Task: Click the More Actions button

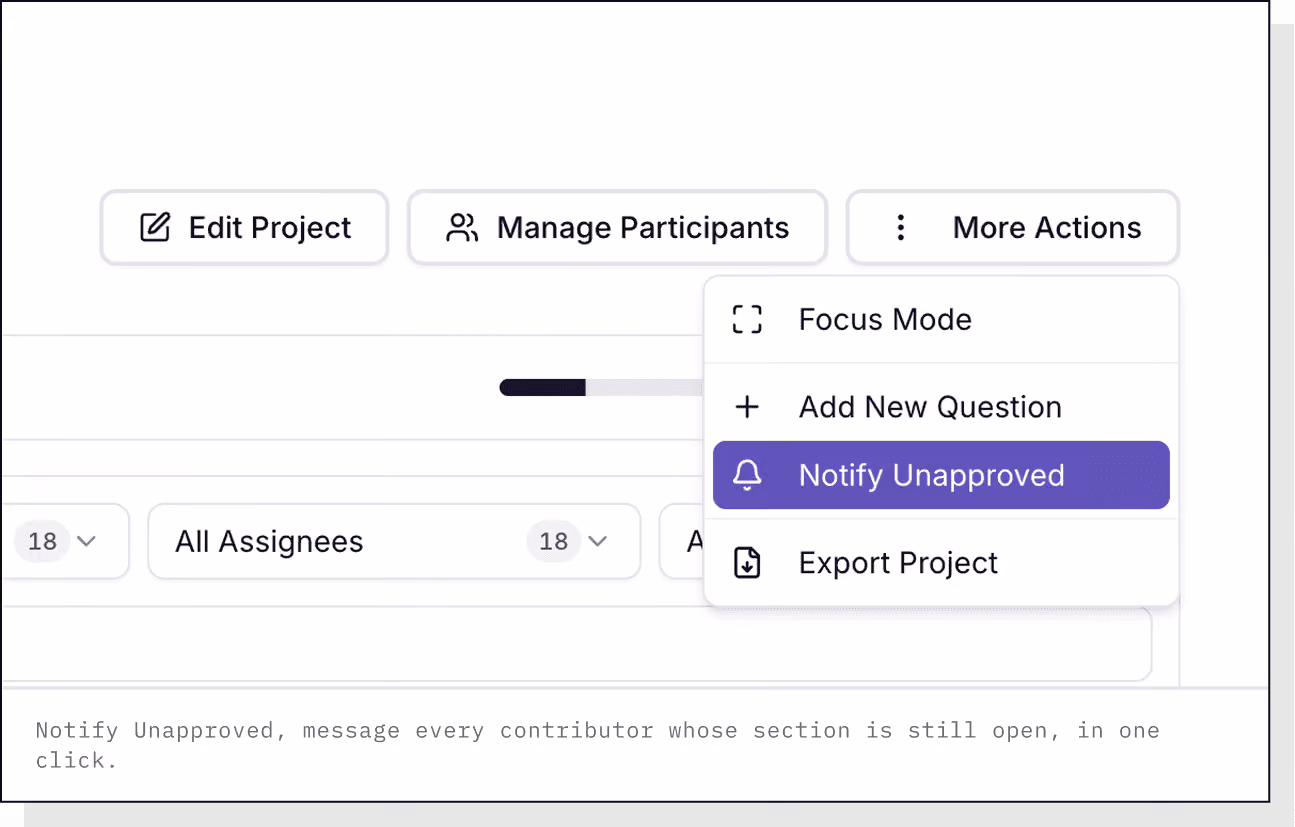Action: pyautogui.click(x=1013, y=228)
